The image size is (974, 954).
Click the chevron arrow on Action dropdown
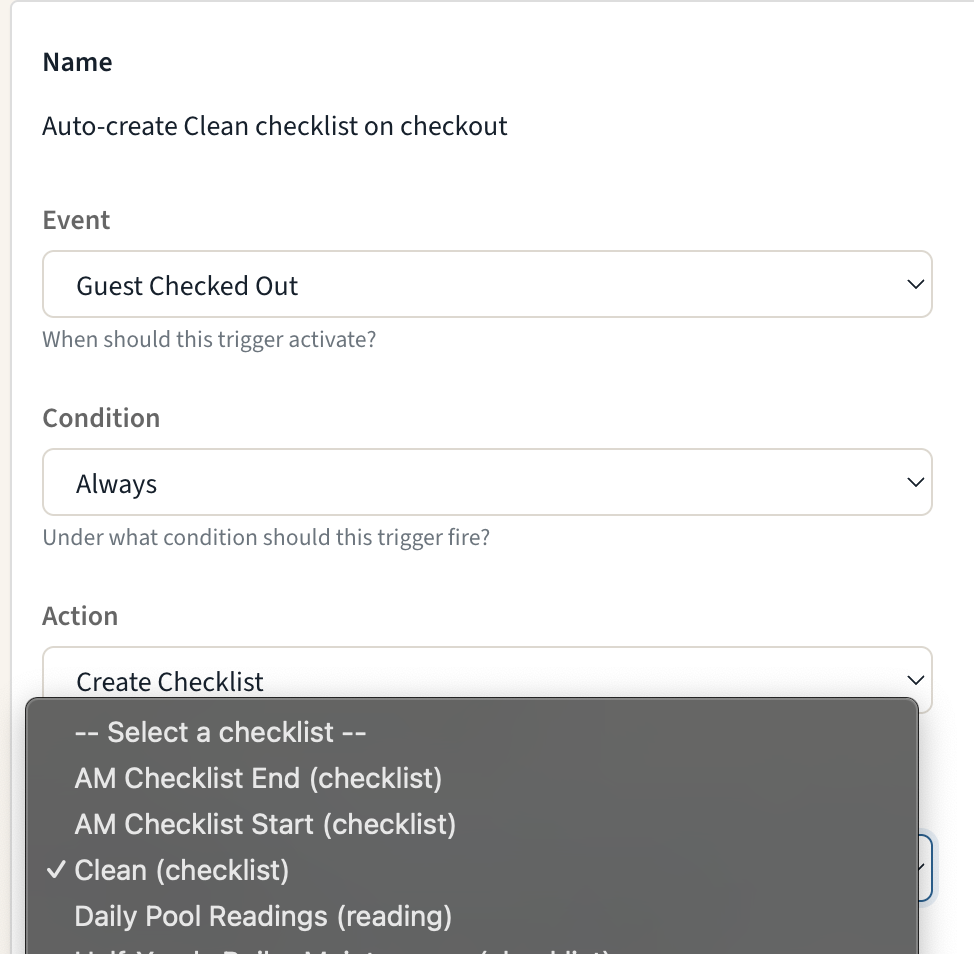point(915,680)
